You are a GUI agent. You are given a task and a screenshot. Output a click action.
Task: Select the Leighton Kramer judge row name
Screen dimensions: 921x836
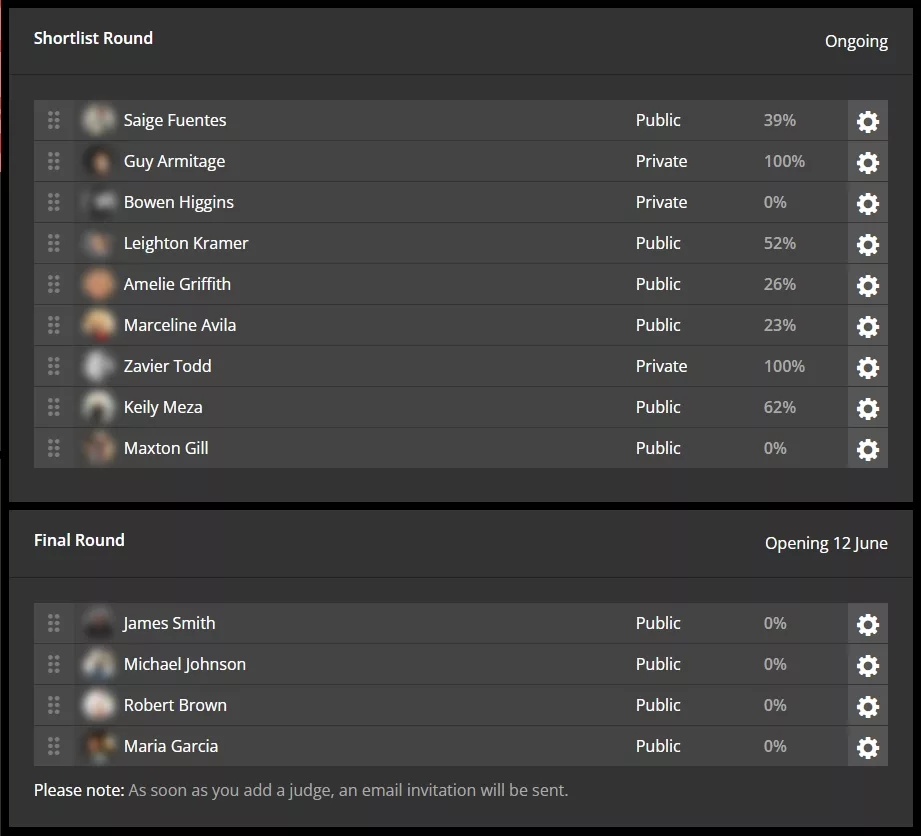[x=186, y=243]
